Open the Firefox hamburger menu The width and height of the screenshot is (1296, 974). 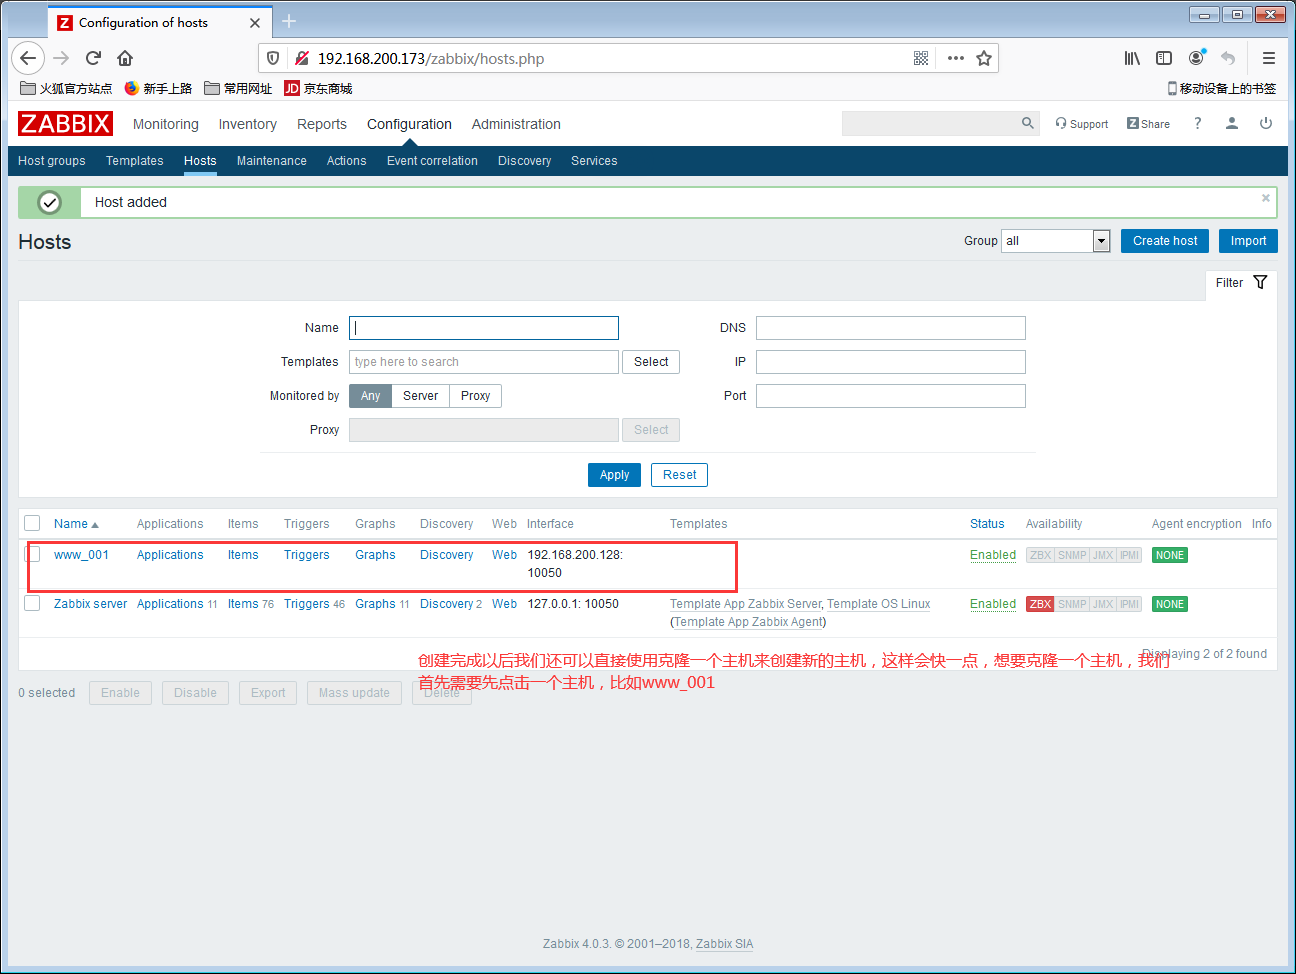1268,58
